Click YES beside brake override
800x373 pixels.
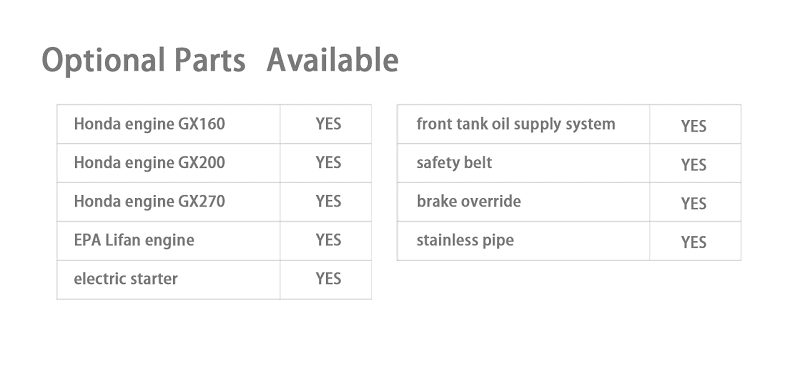coord(693,204)
